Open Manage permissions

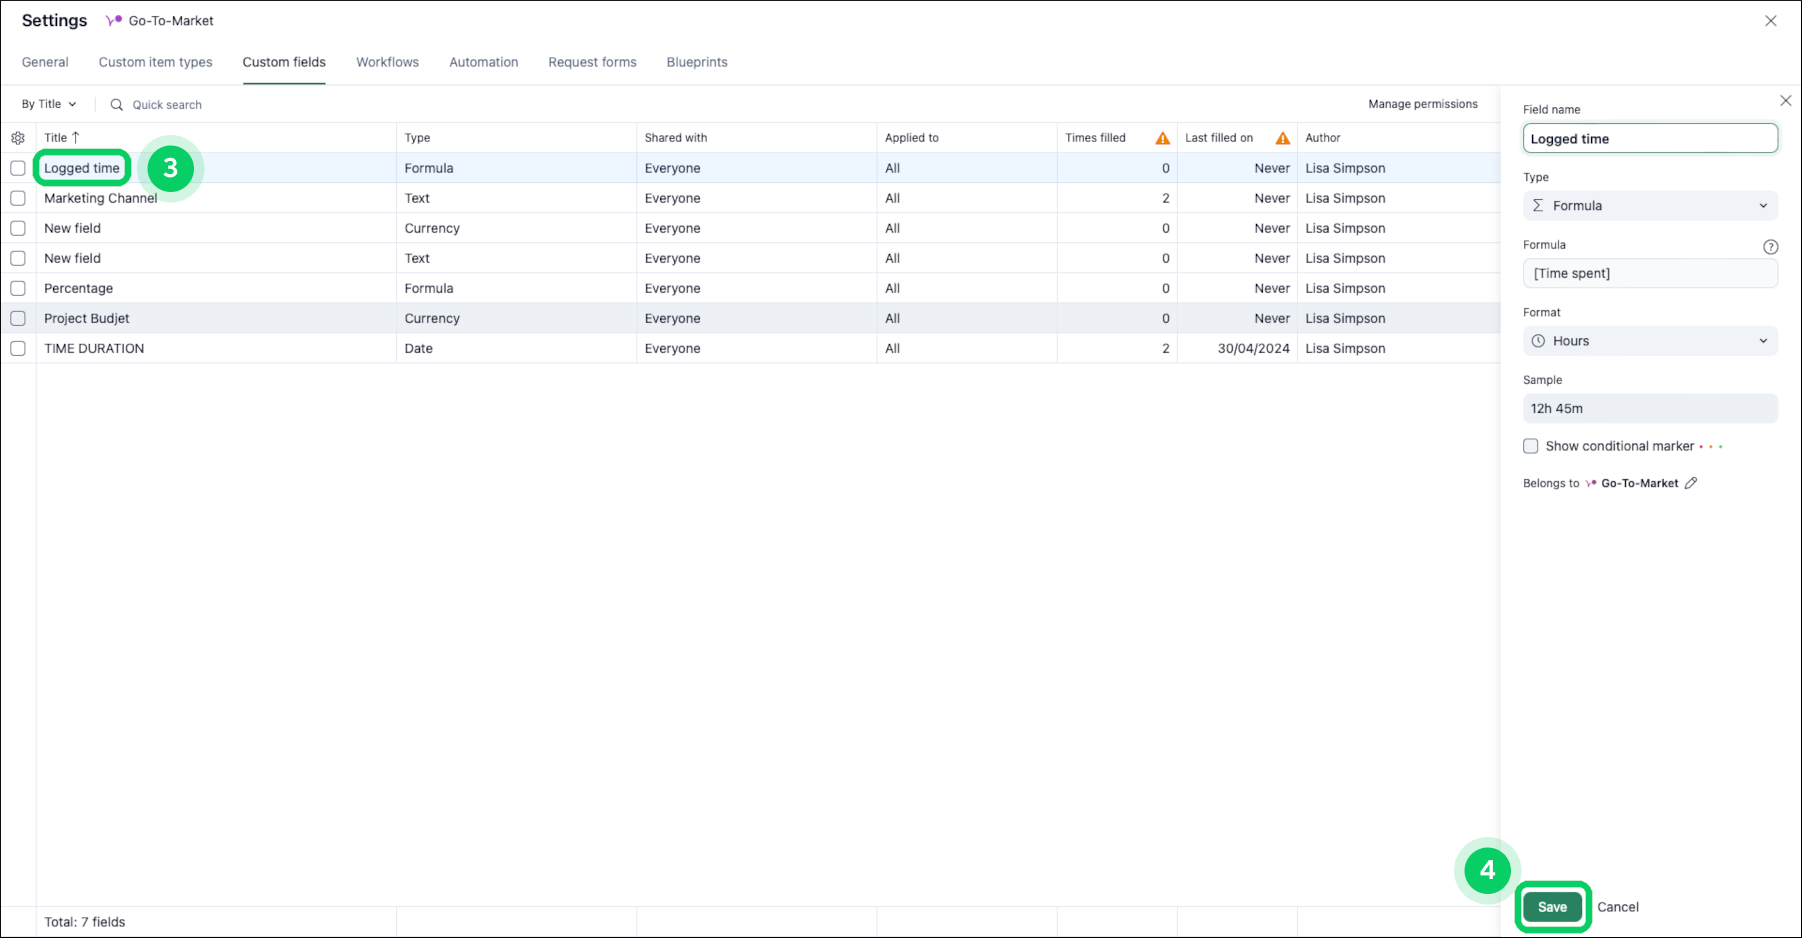[x=1423, y=104]
